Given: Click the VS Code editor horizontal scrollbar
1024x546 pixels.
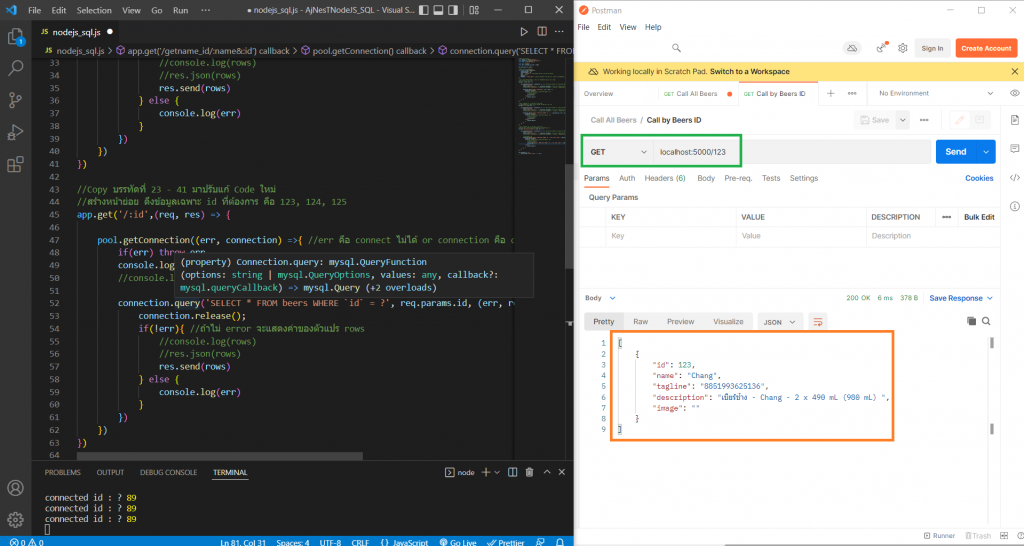Looking at the screenshot, I should (x=219, y=457).
